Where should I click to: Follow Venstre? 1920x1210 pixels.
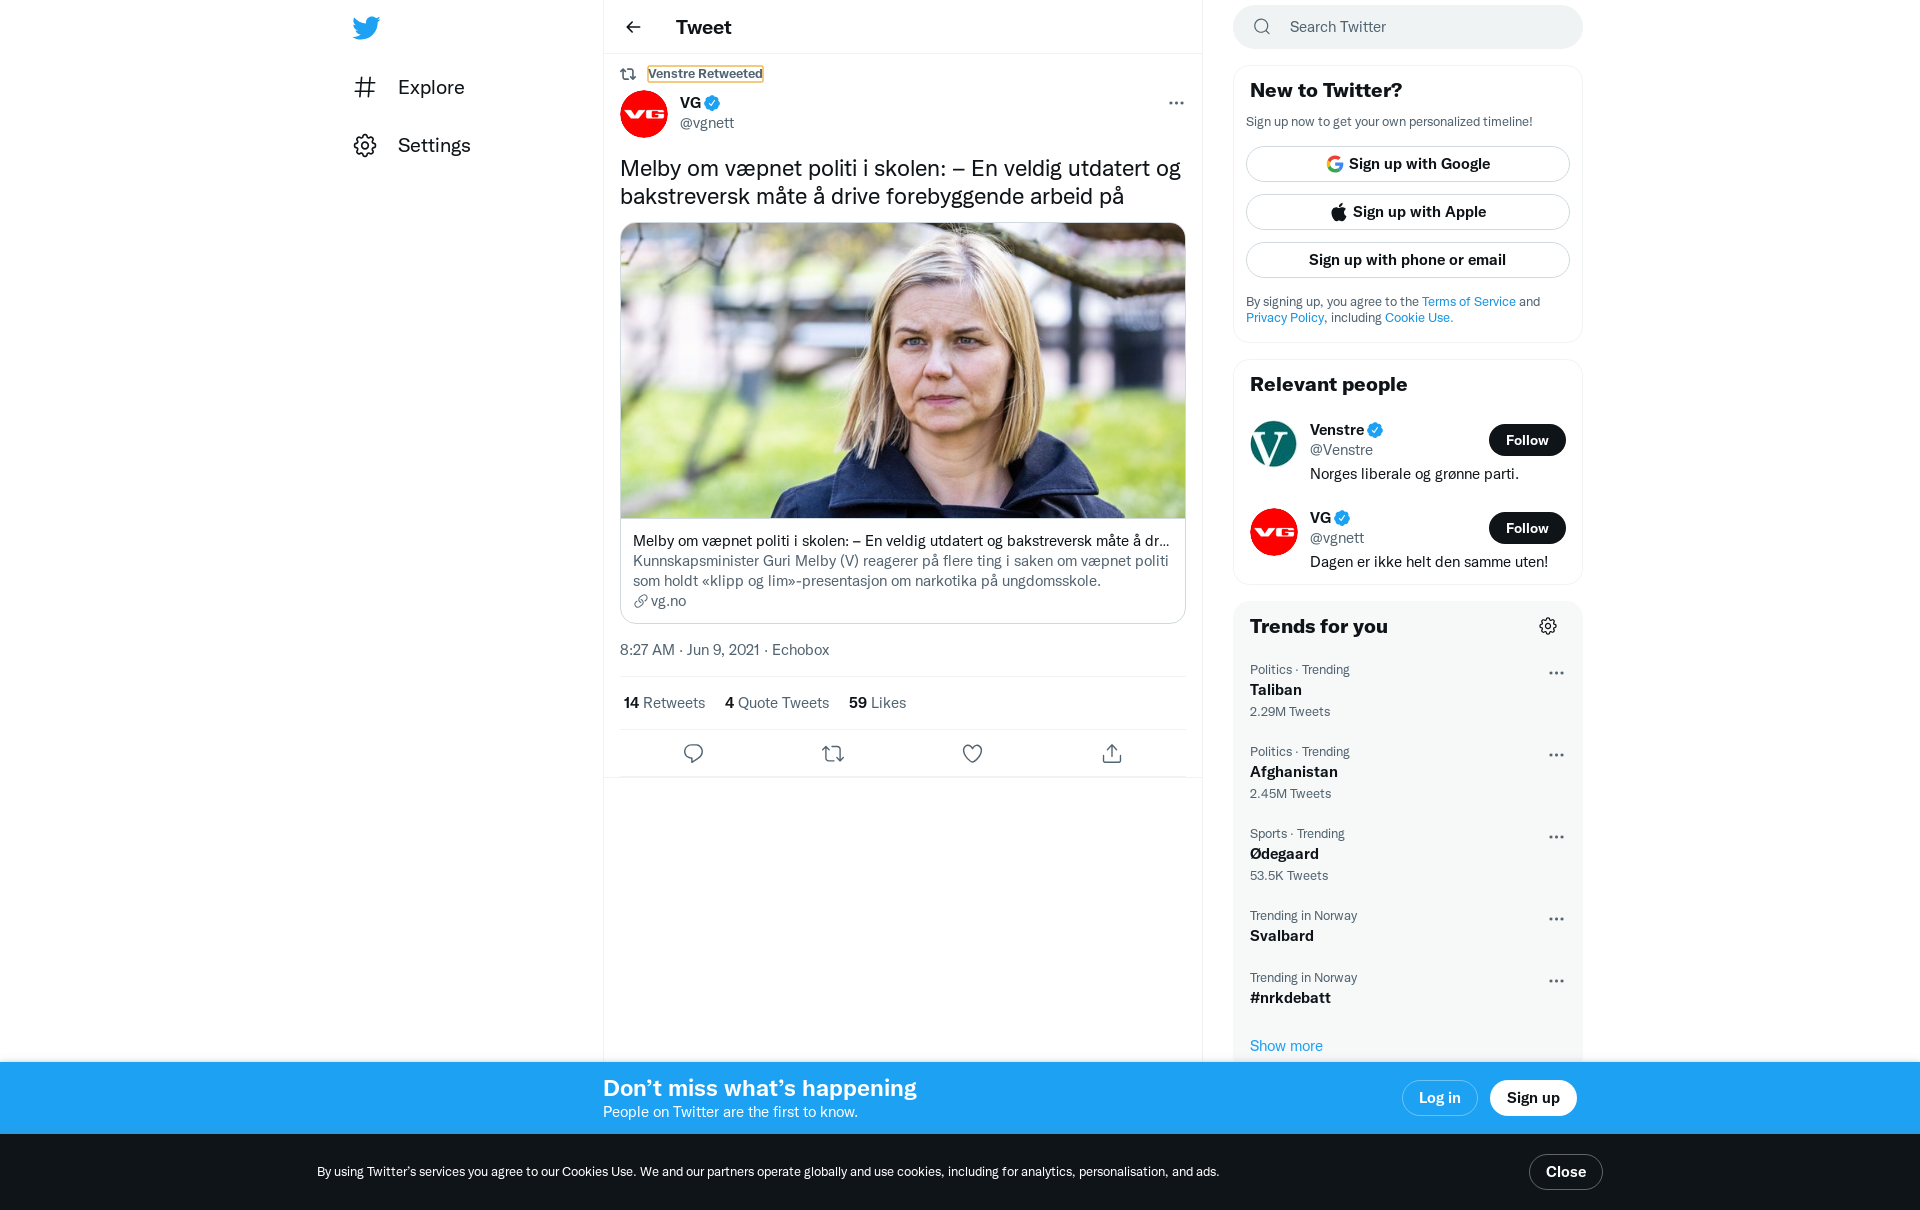click(x=1527, y=440)
